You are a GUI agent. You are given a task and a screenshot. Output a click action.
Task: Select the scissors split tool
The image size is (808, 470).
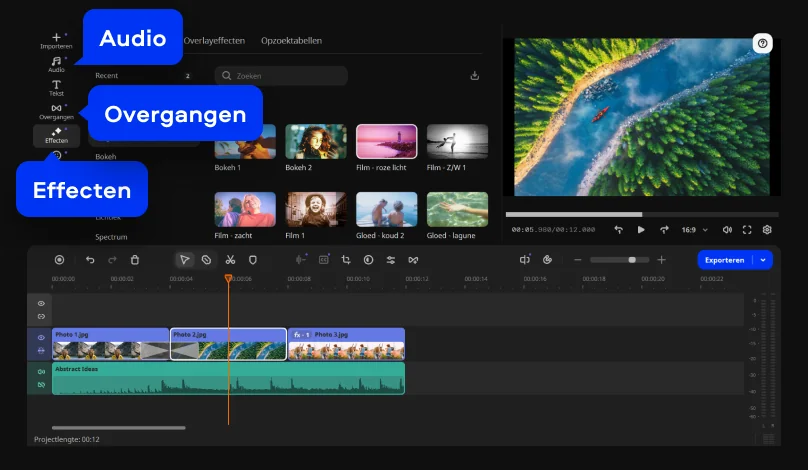(x=230, y=259)
